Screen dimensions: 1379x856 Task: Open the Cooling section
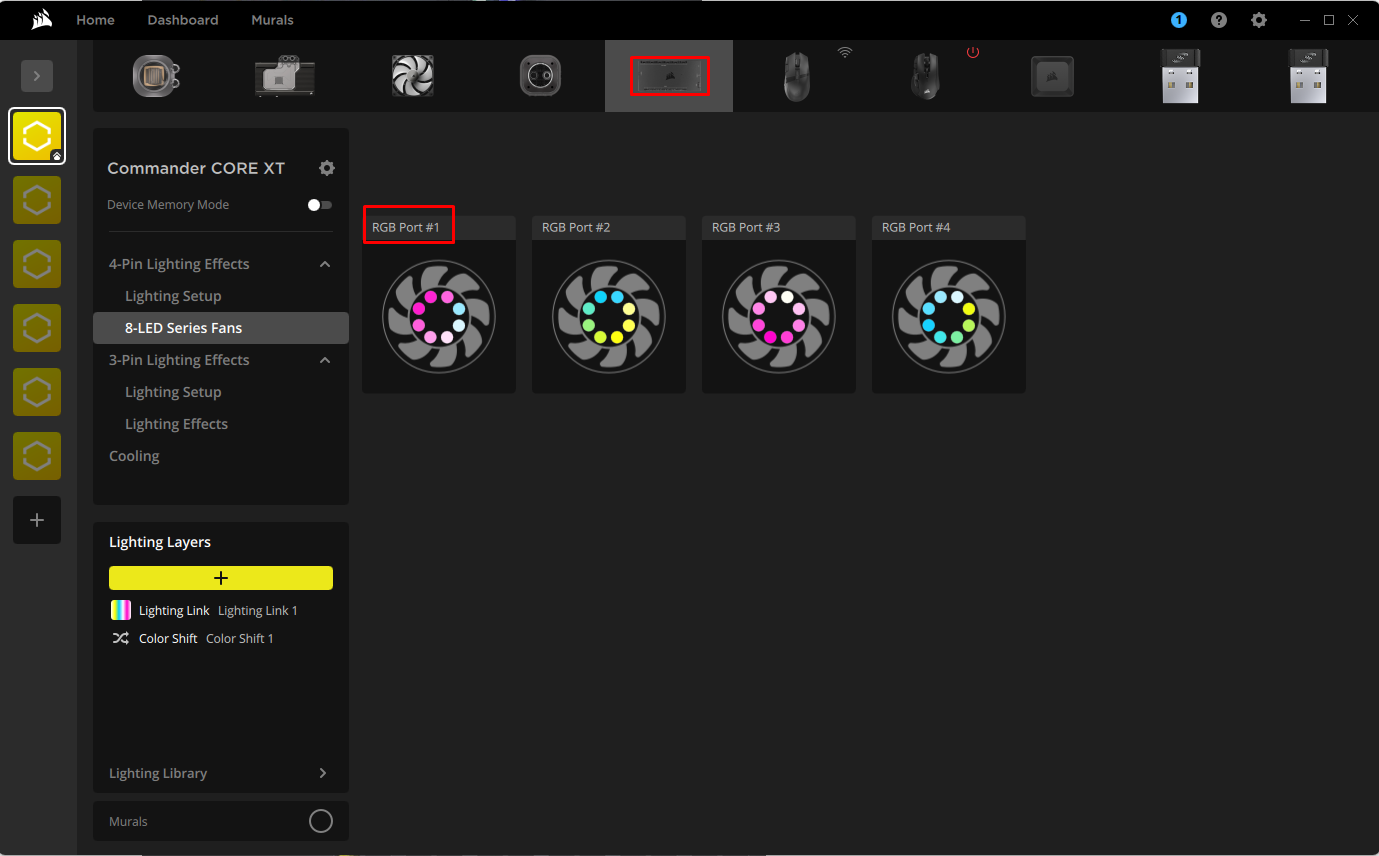134,456
